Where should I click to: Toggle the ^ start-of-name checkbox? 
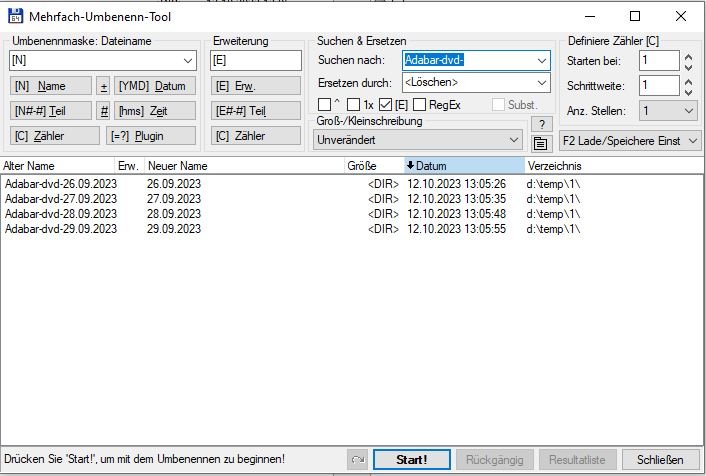(x=324, y=105)
